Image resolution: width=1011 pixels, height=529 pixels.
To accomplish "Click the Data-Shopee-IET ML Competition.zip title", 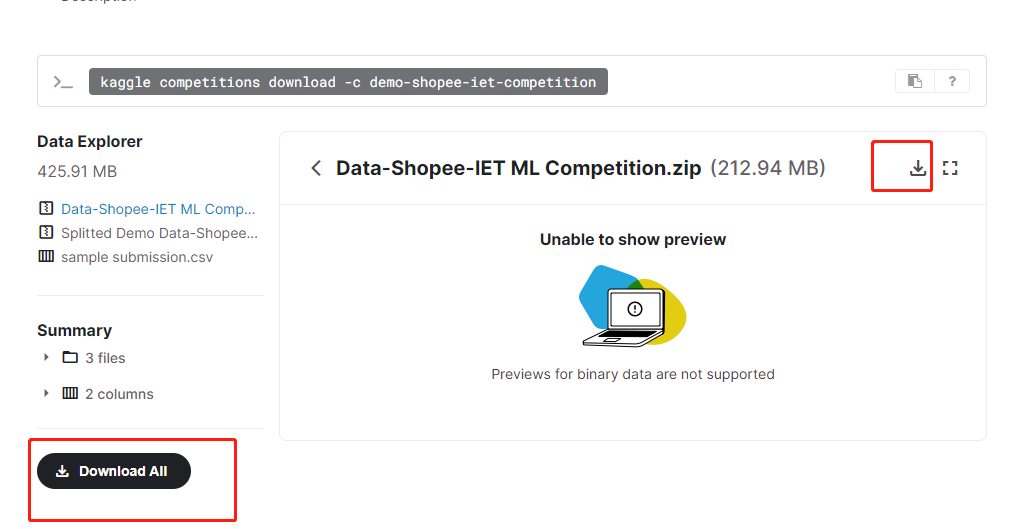I will 518,168.
